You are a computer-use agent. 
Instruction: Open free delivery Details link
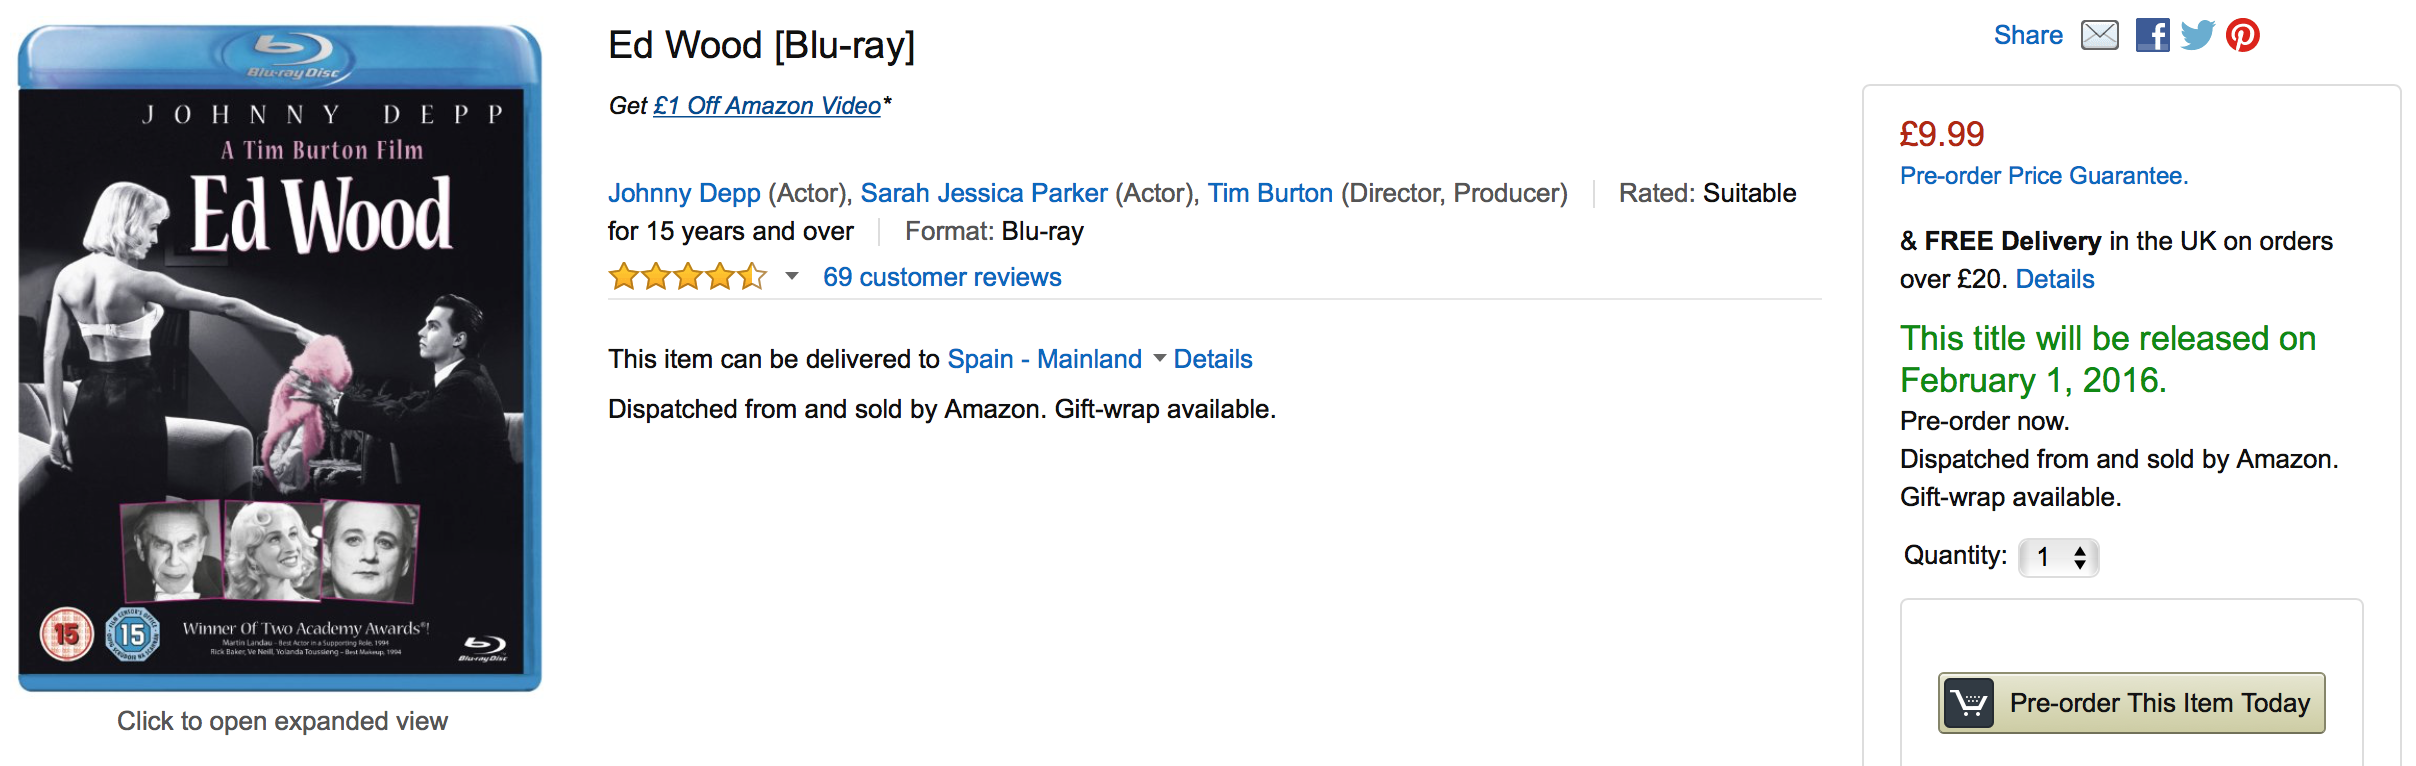coord(2054,279)
